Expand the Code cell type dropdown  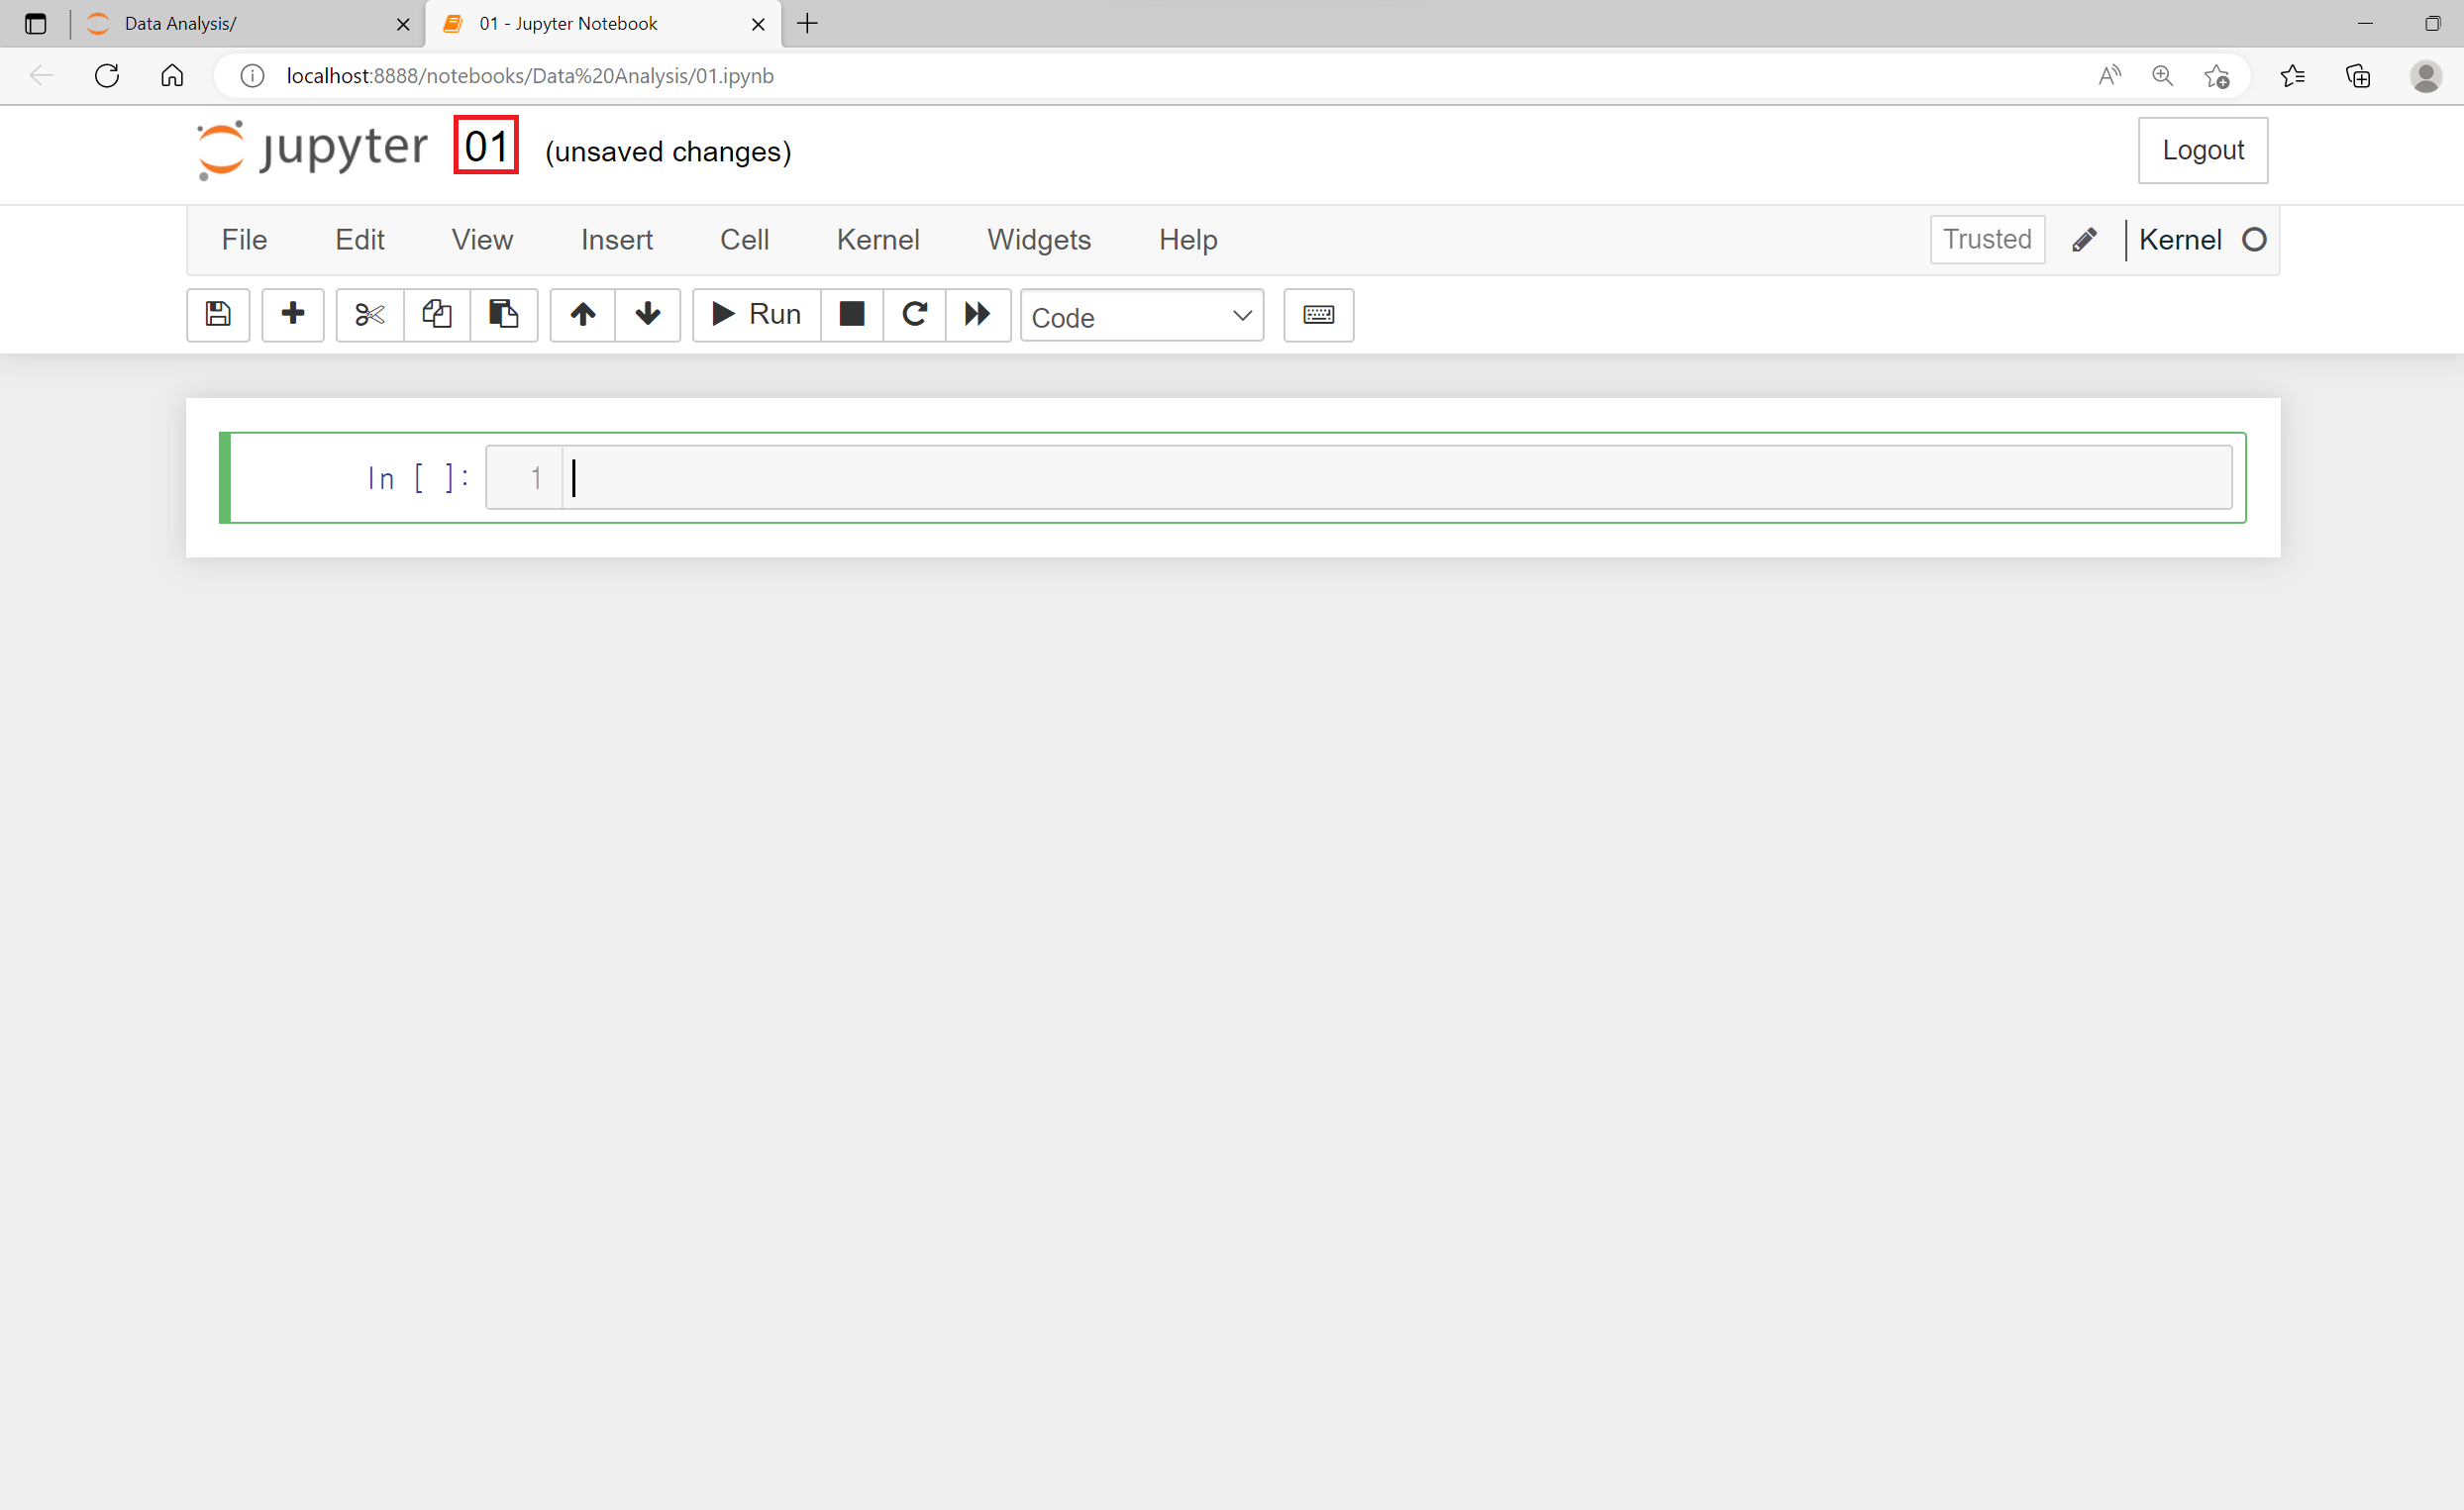1141,316
